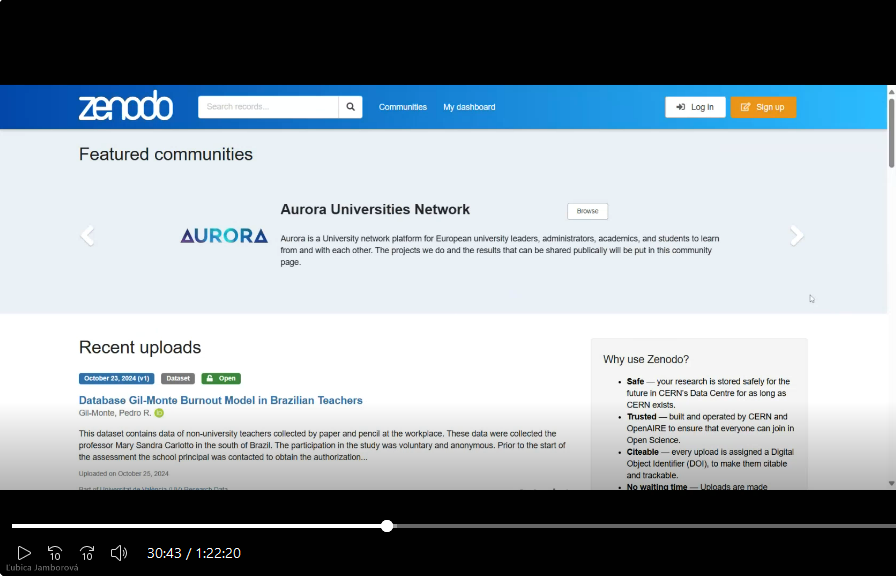
Task: Open the Communities menu item
Action: click(403, 107)
